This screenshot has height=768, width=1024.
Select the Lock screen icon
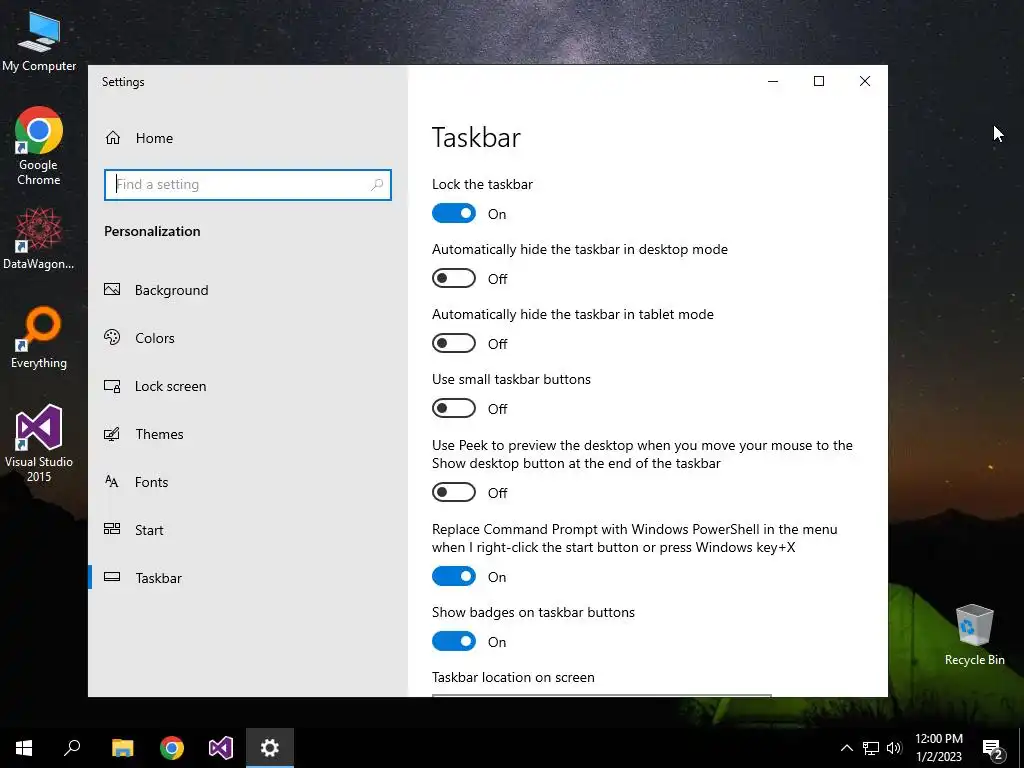112,386
